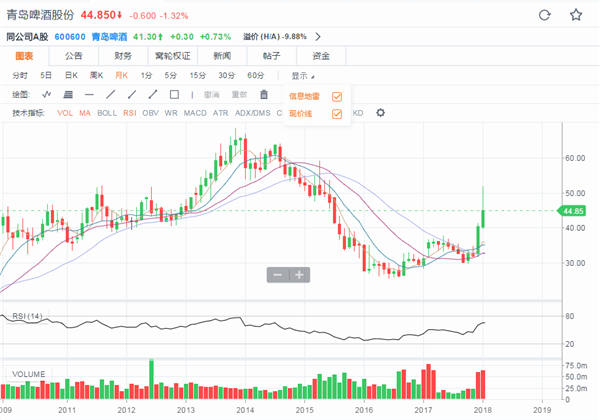Enable the MACD indicator
This screenshot has width=600, height=420.
195,112
